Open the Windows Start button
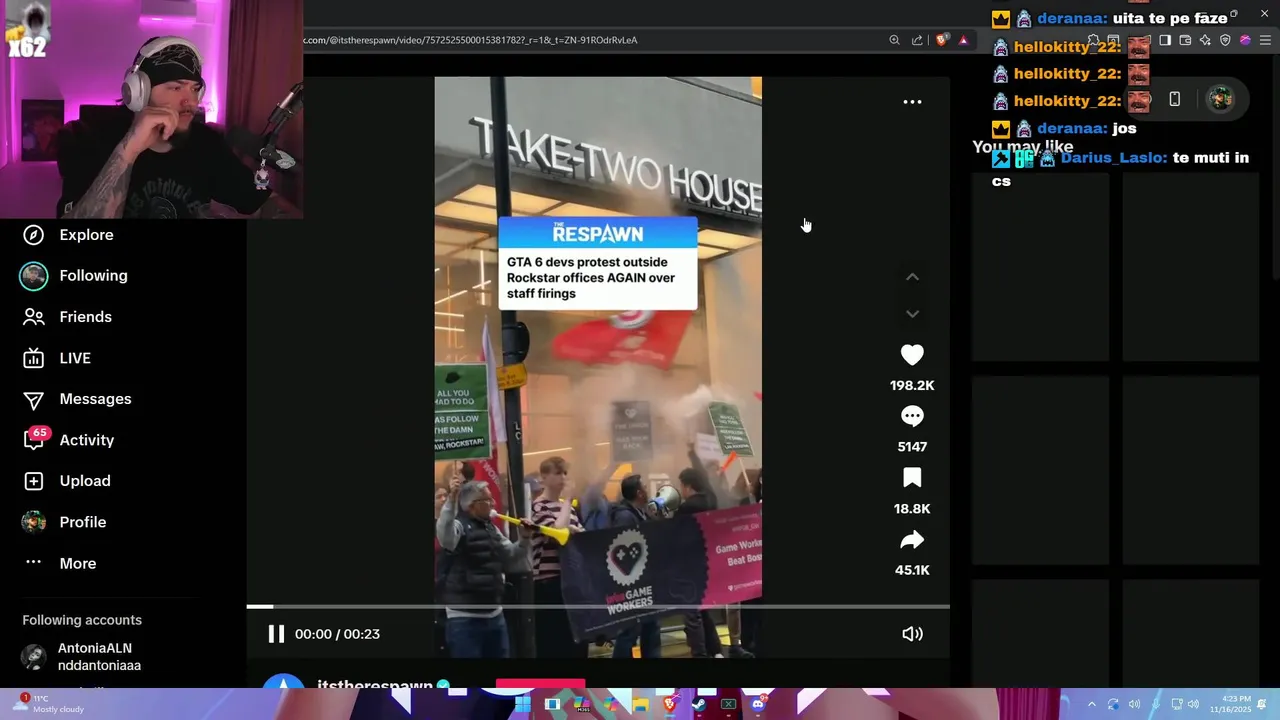Viewport: 1280px width, 720px height. 523,705
